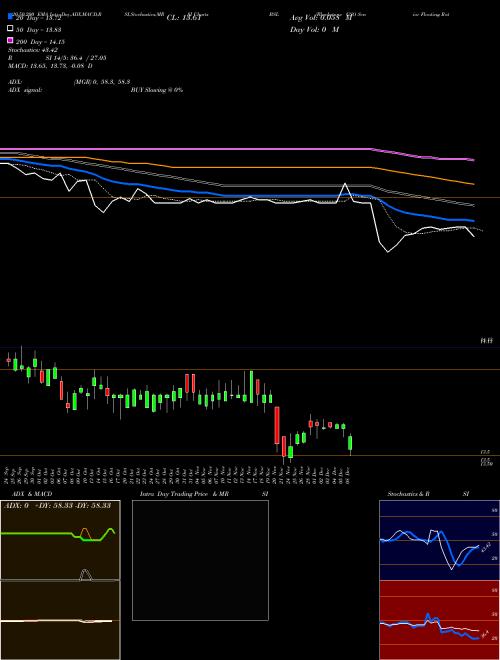The width and height of the screenshot is (500, 660).
Task: Click the 'ADX: 0 +DY: 58.33 -DY: 58.33' readout
Action: tap(57, 505)
